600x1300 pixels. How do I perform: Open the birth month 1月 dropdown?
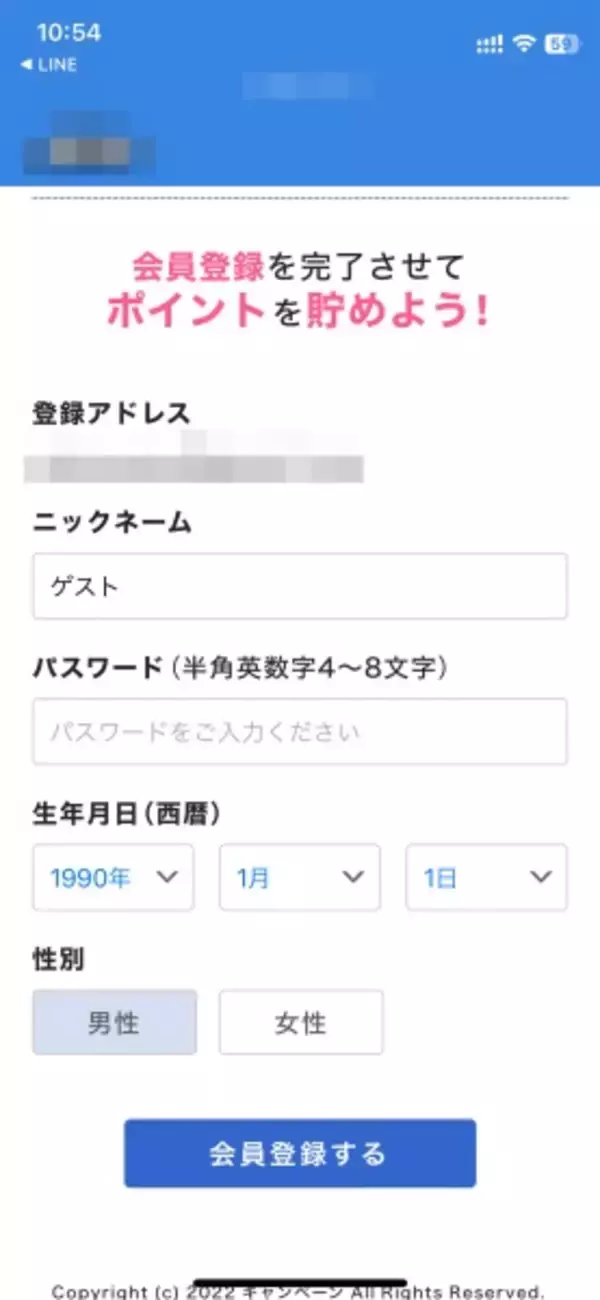tap(299, 877)
